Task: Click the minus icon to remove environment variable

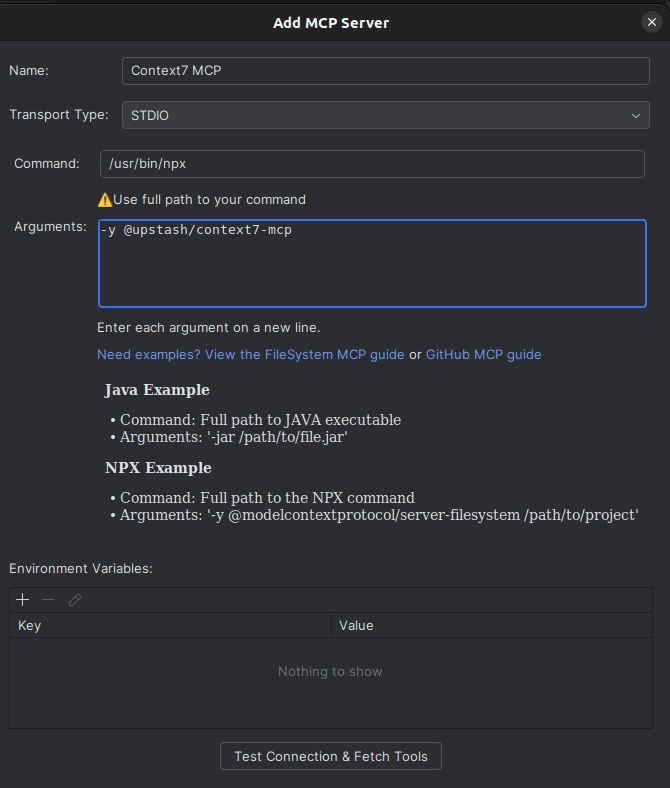Action: (48, 600)
